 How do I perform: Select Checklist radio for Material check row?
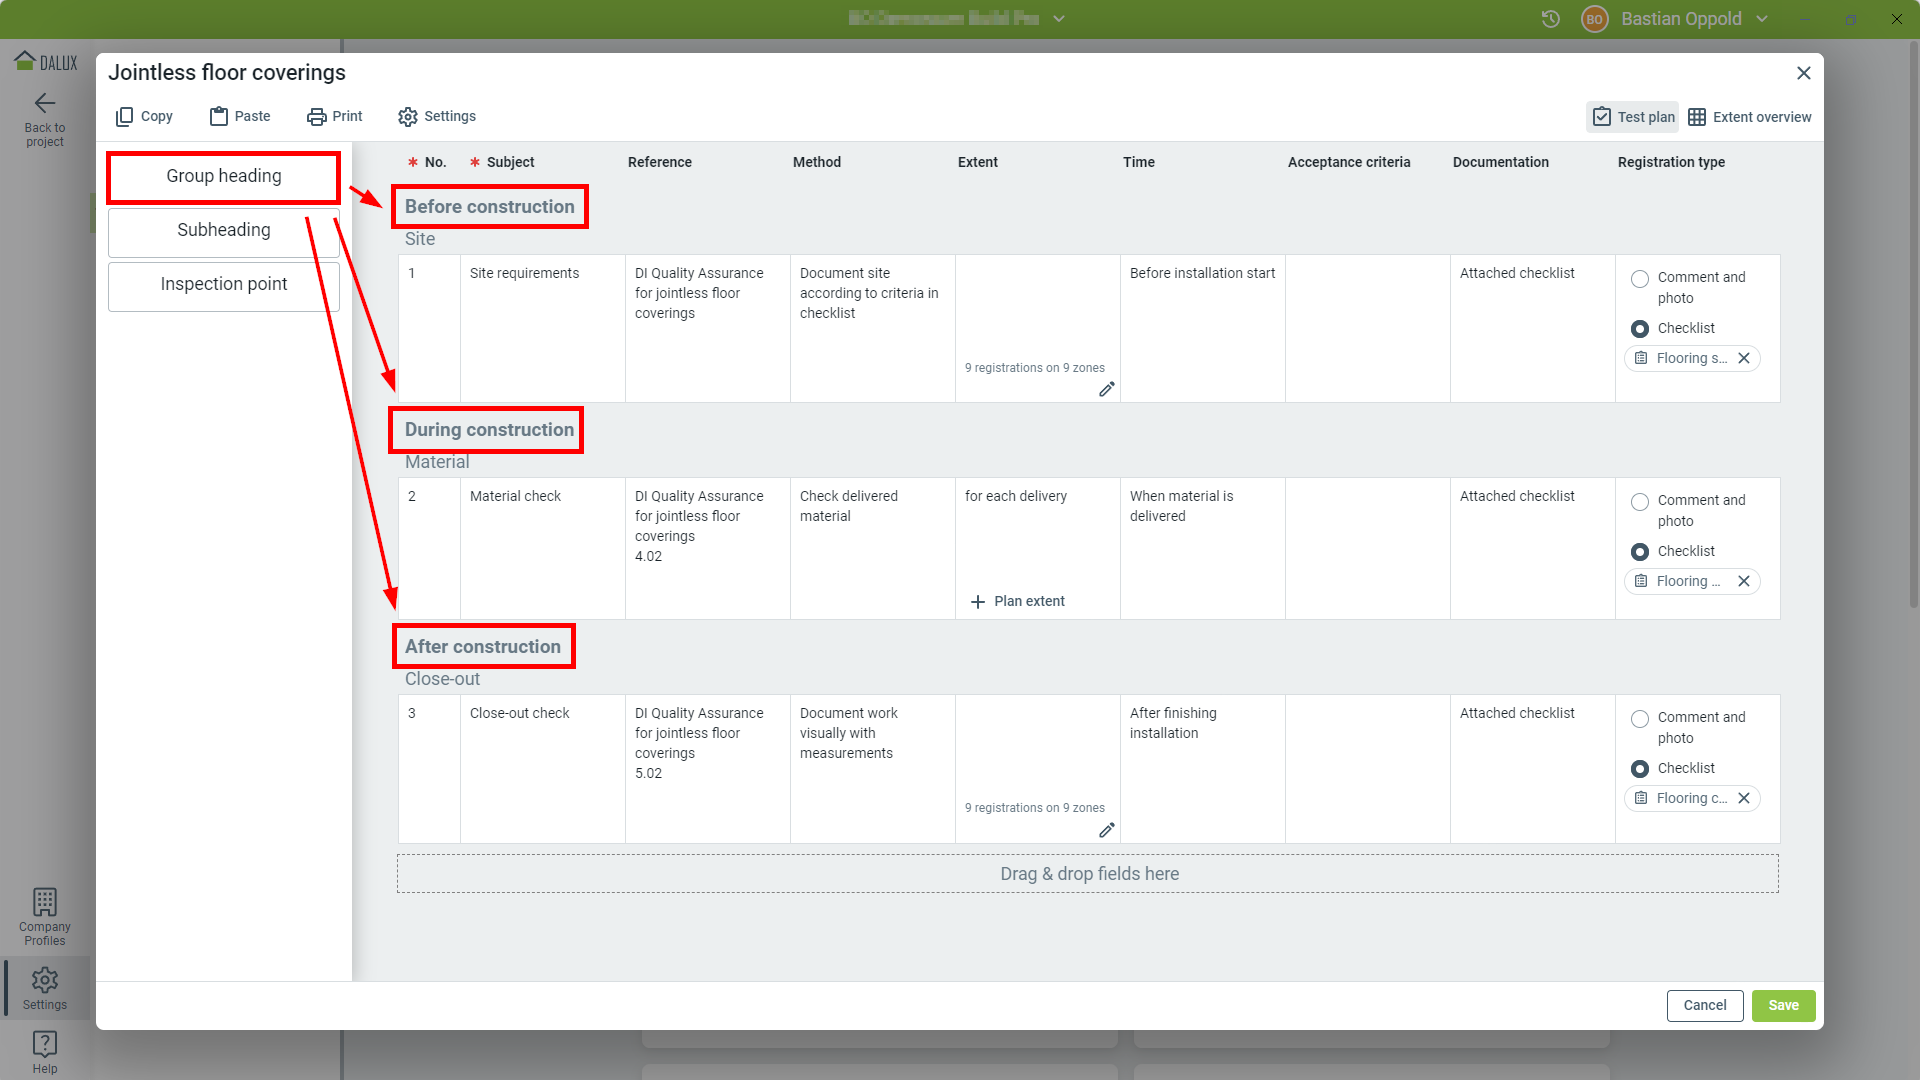[1640, 552]
